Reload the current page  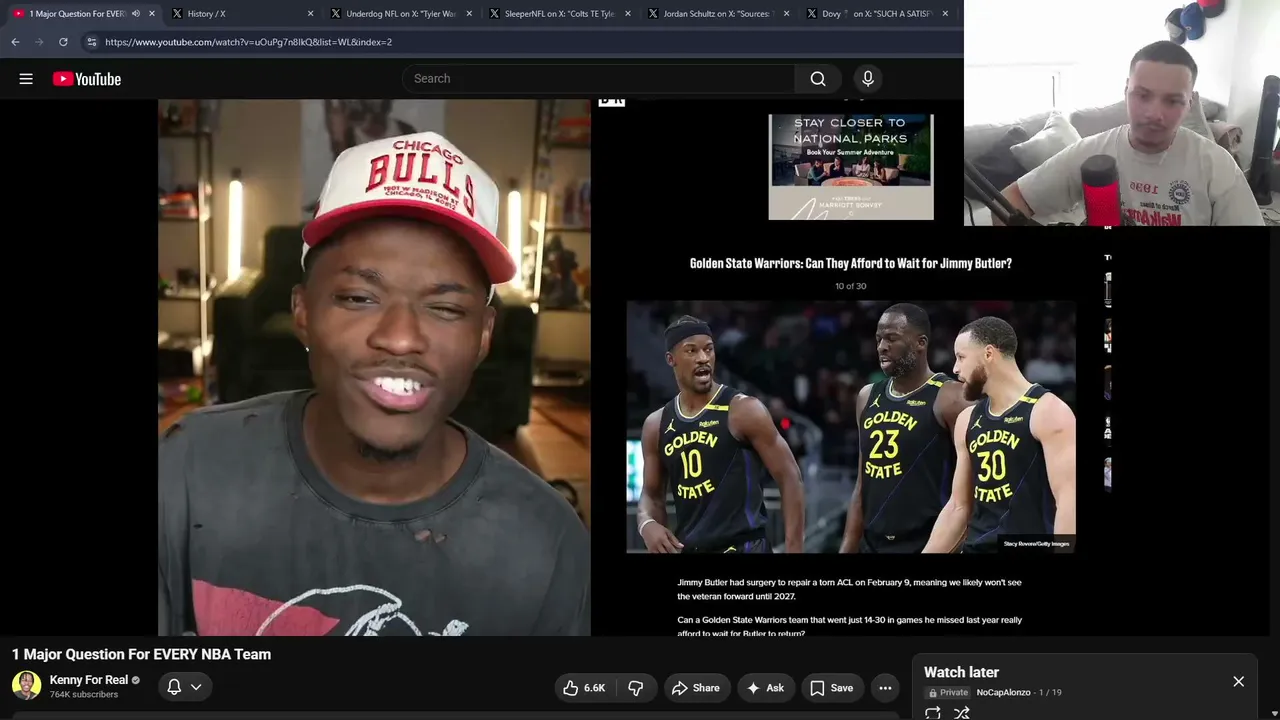63,42
